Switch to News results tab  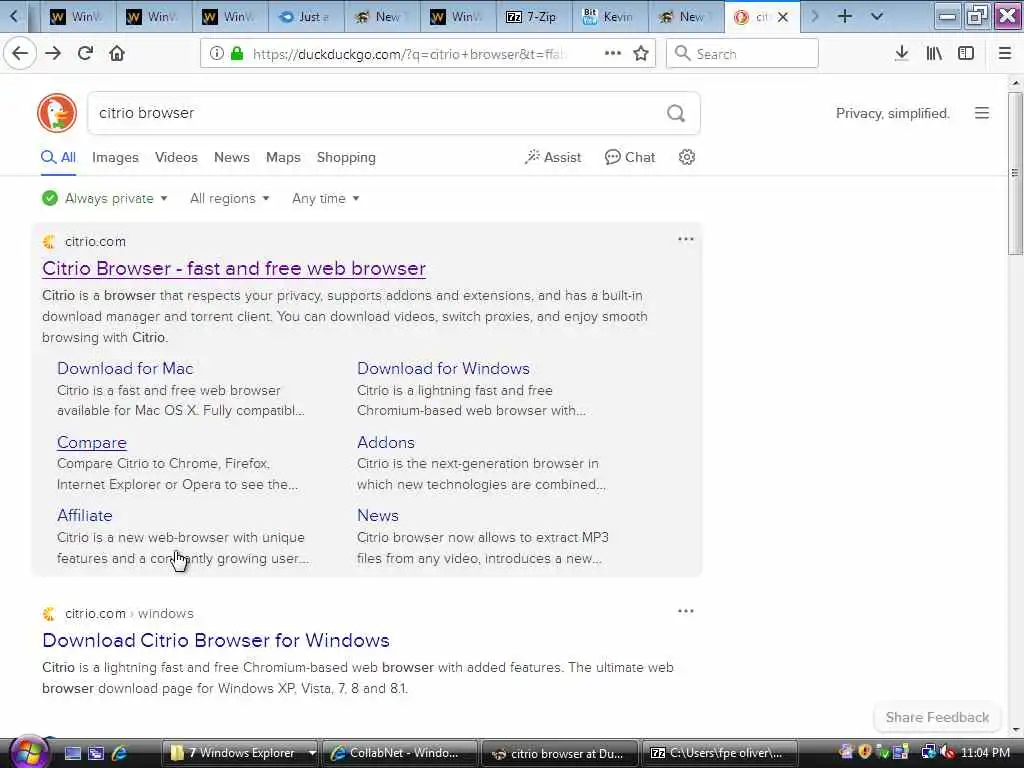click(232, 157)
